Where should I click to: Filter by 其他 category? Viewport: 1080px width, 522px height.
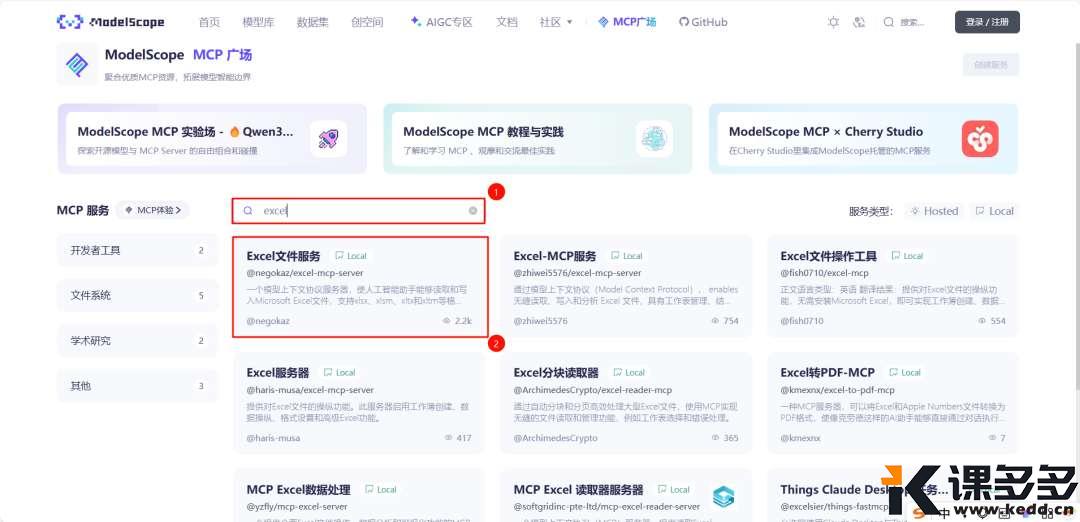tap(138, 386)
